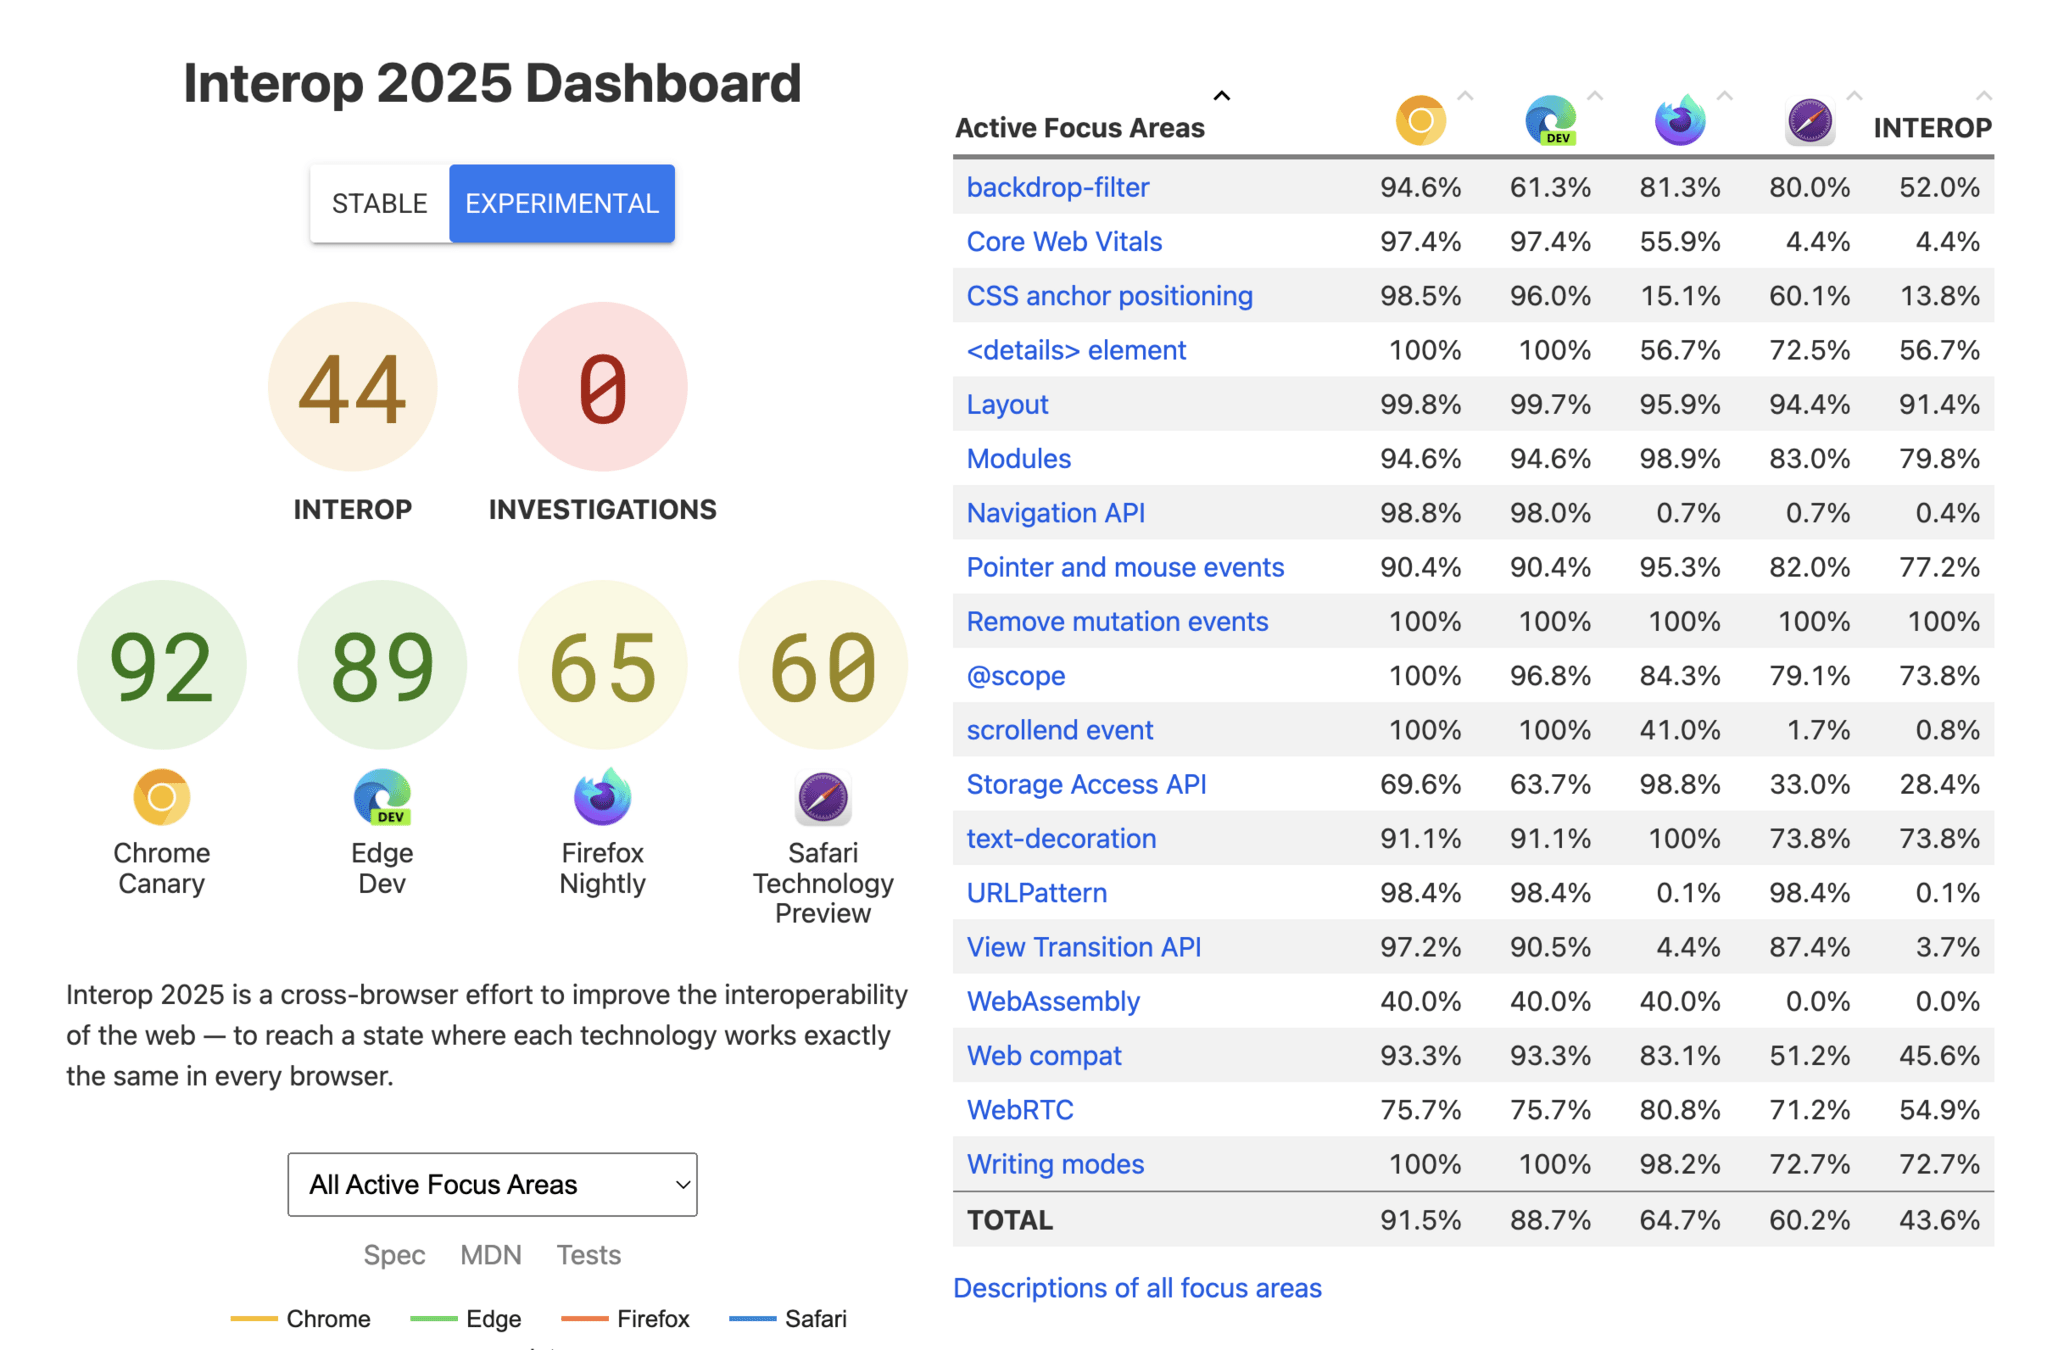Open the All Active Focus Areas dropdown

click(492, 1184)
